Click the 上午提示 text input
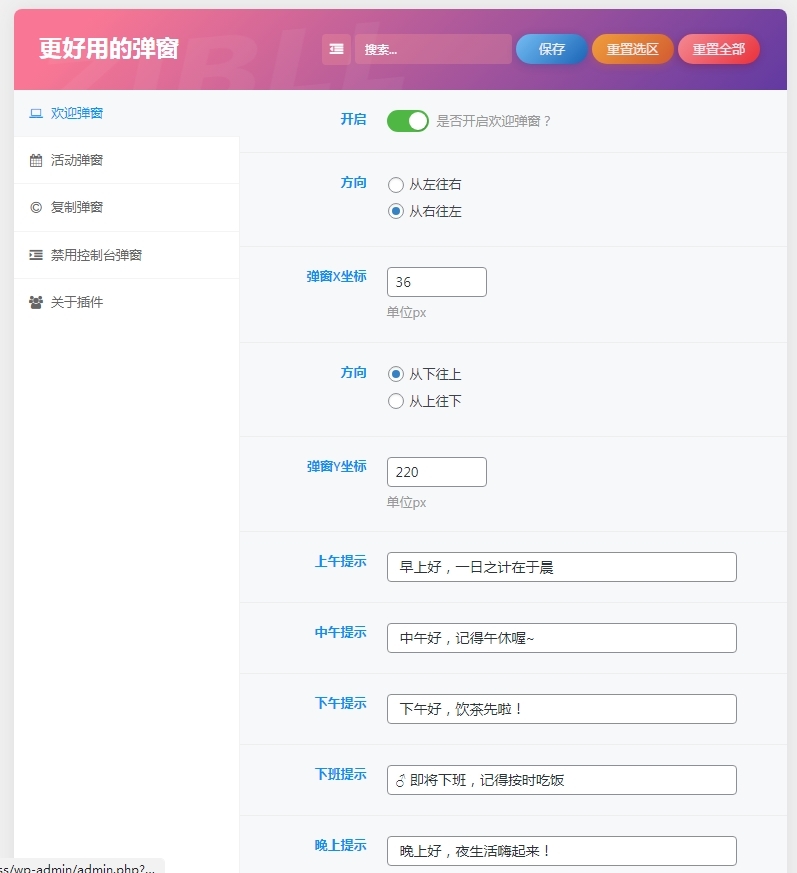This screenshot has width=797, height=873. pyautogui.click(x=561, y=567)
